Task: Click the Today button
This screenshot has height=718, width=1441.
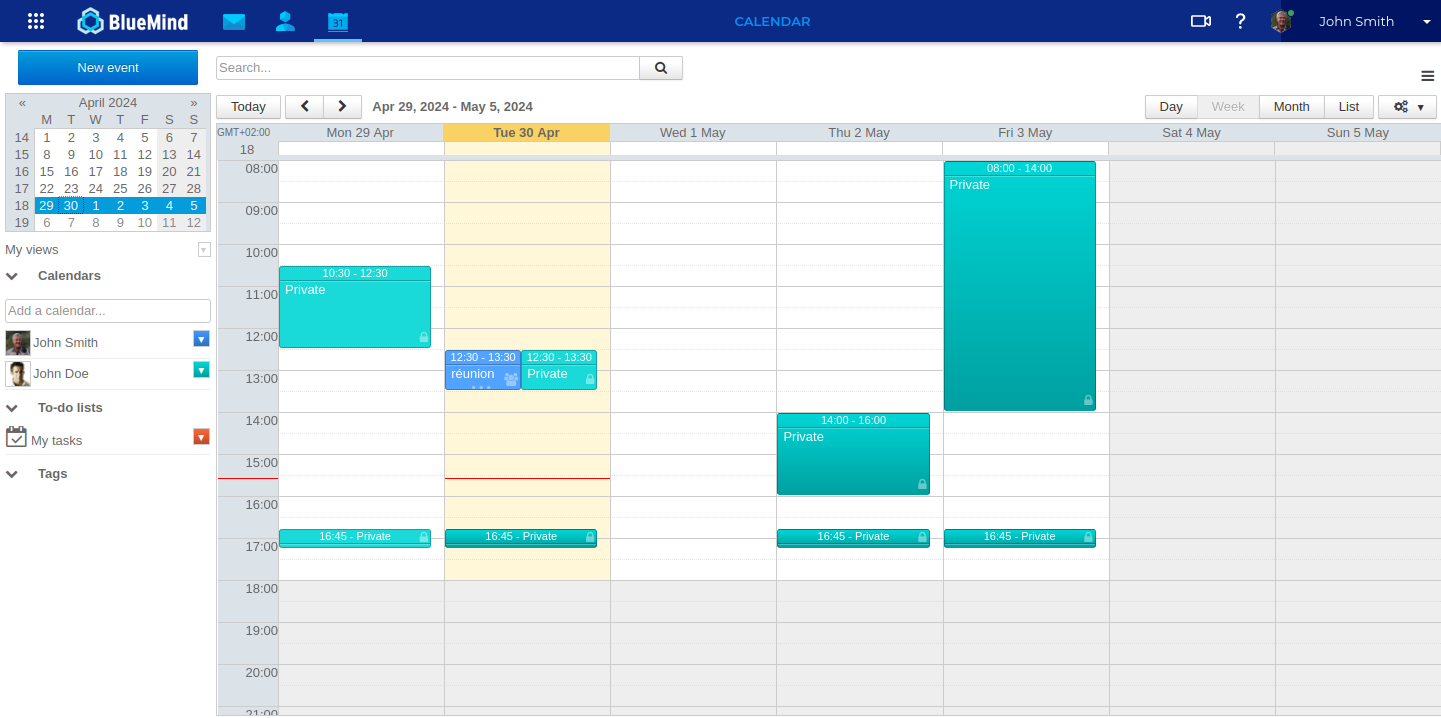Action: click(248, 107)
